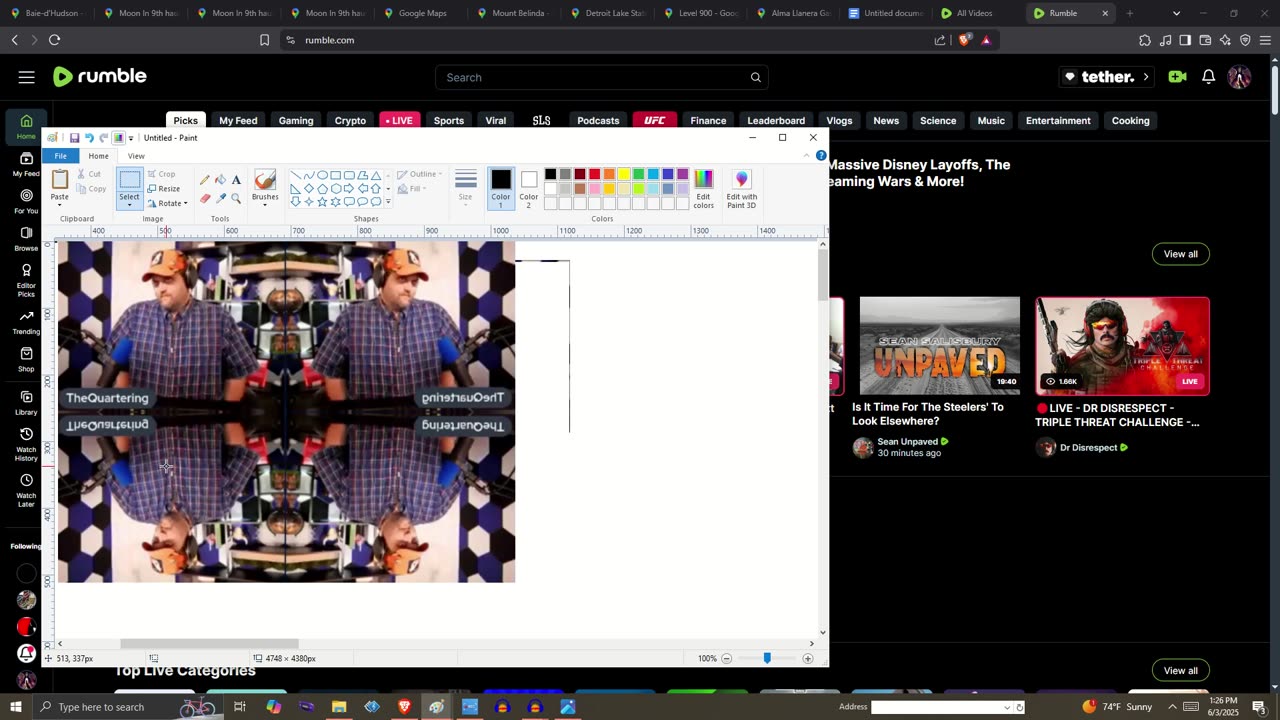Open Rumble notifications bell
The width and height of the screenshot is (1280, 720).
[x=1208, y=77]
